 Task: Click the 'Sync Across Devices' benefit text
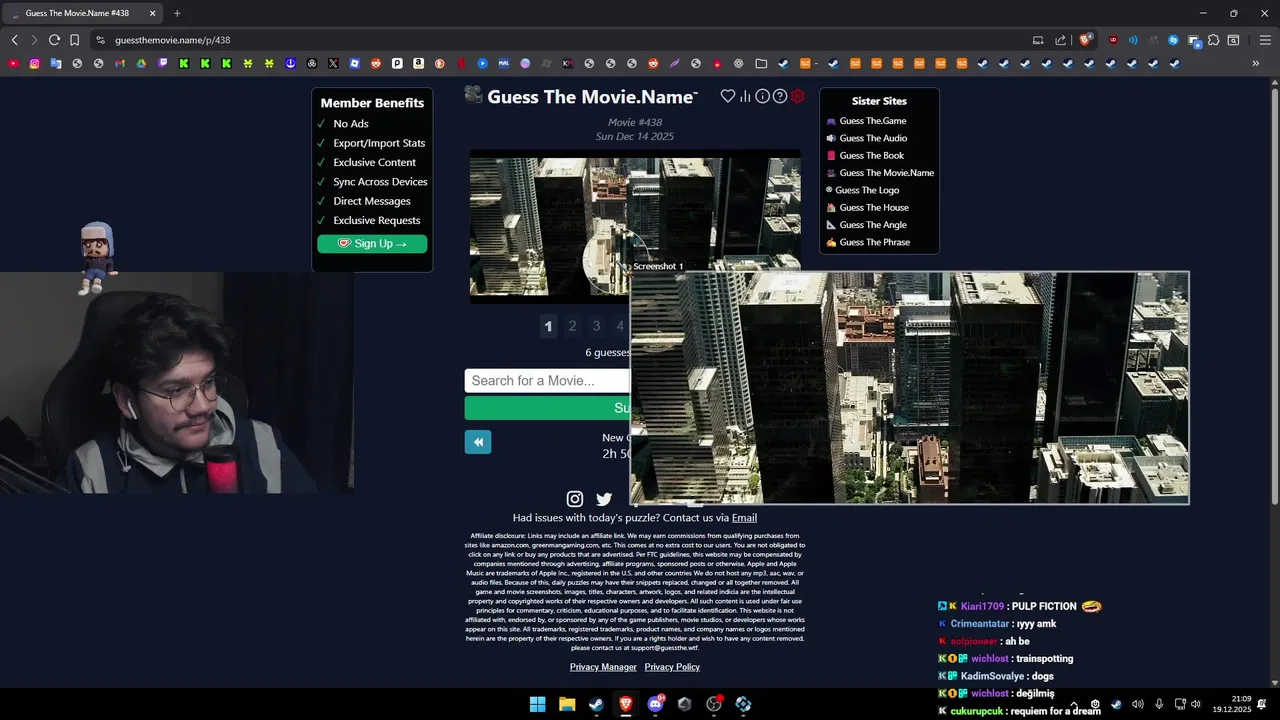380,182
